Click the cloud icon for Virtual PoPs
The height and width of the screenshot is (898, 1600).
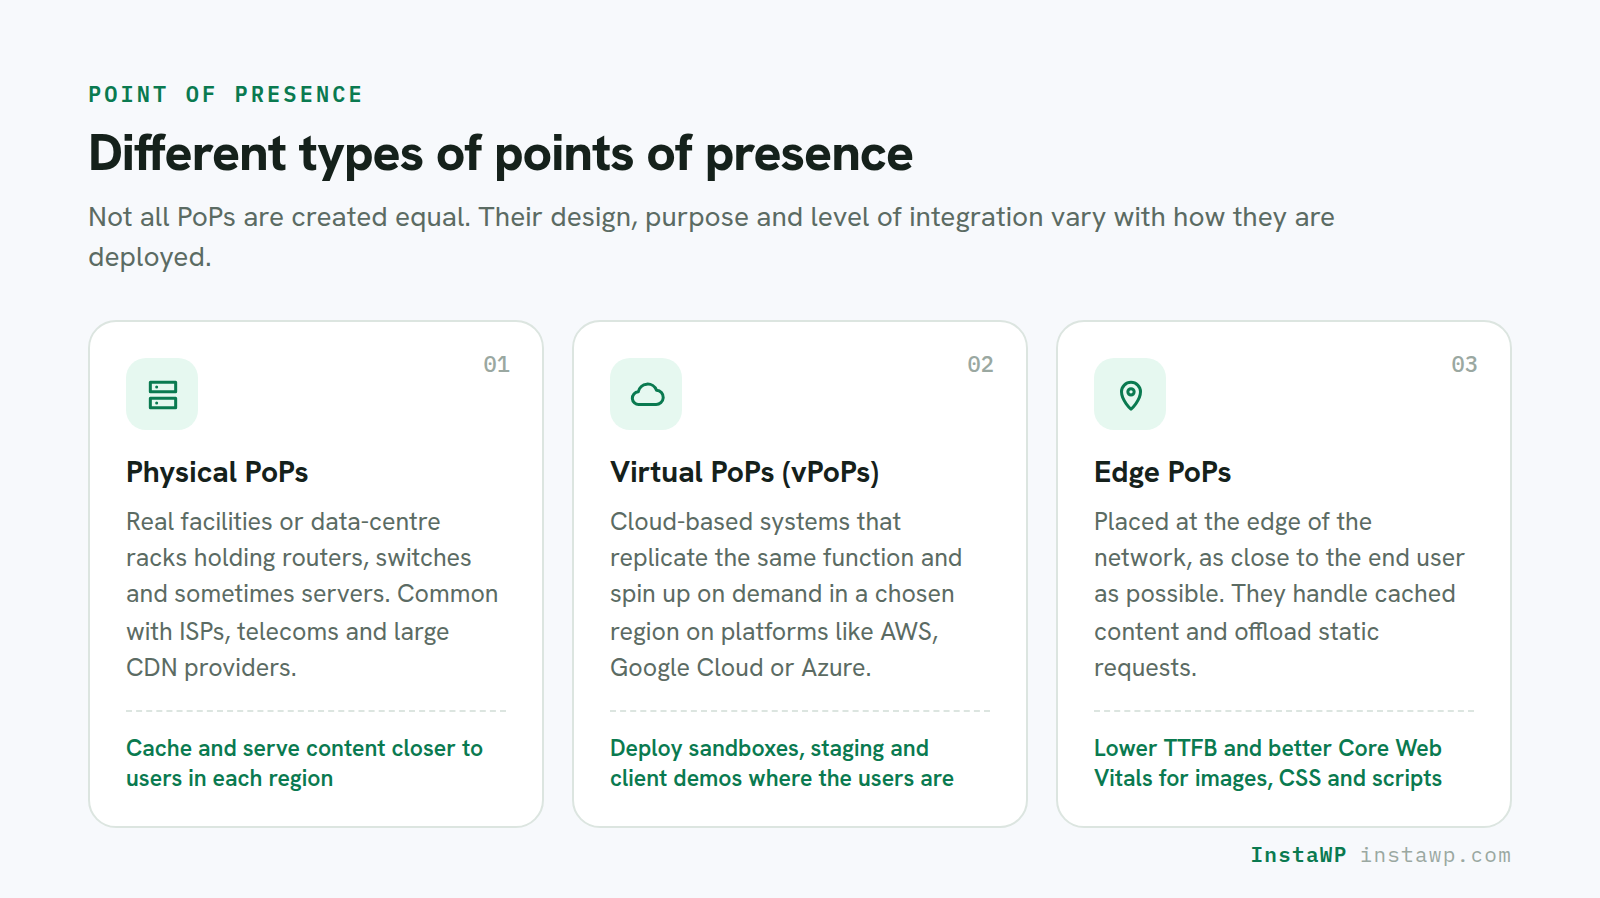(646, 395)
